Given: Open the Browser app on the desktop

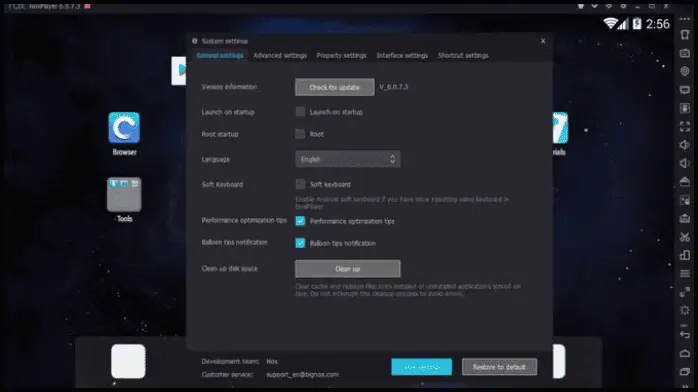Looking at the screenshot, I should [x=124, y=128].
